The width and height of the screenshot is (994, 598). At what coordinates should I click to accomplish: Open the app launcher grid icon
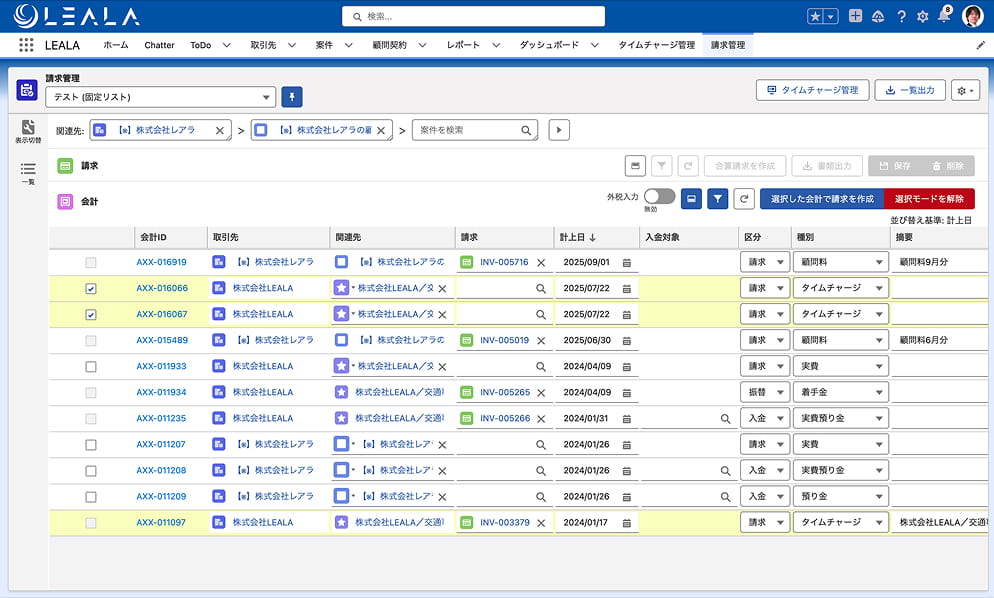pyautogui.click(x=26, y=45)
